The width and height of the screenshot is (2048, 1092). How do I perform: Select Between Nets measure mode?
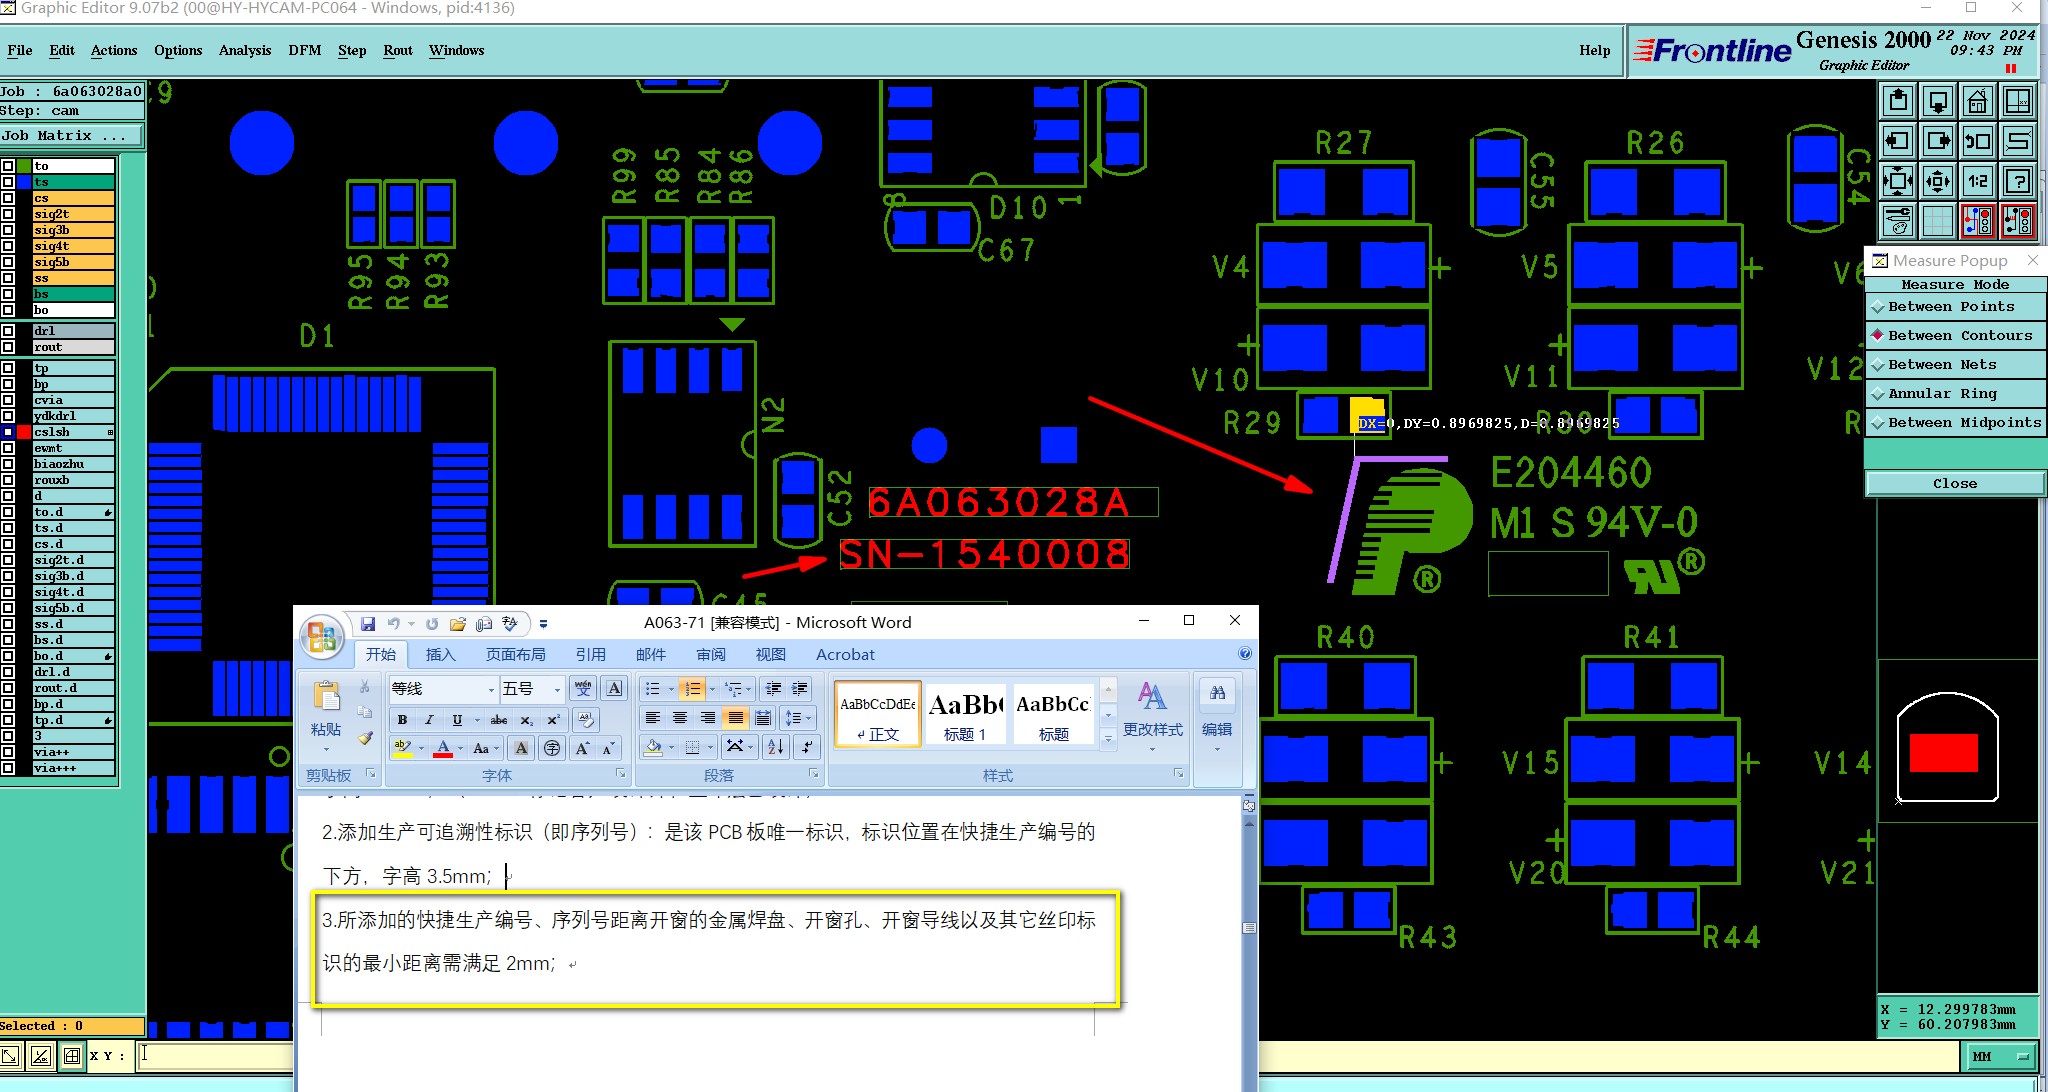[1955, 365]
